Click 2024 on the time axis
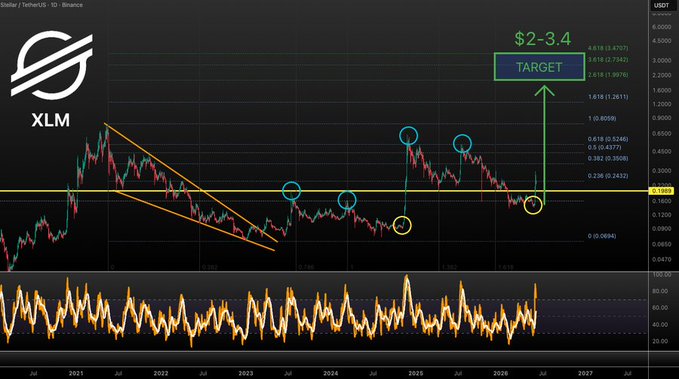 (x=330, y=373)
